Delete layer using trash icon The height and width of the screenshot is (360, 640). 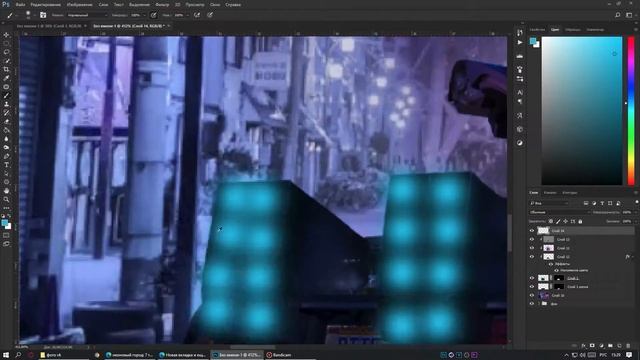pos(628,346)
